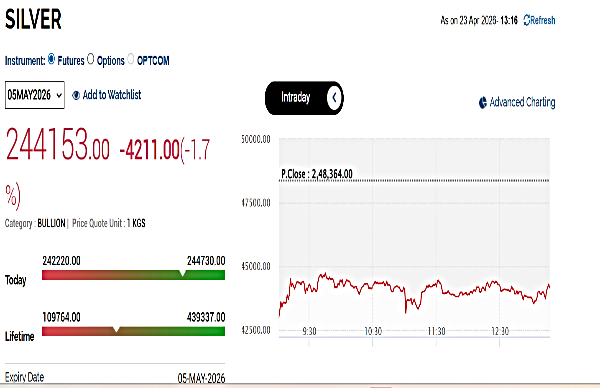Click the 12:30 time axis label
600x388 pixels.
point(500,331)
